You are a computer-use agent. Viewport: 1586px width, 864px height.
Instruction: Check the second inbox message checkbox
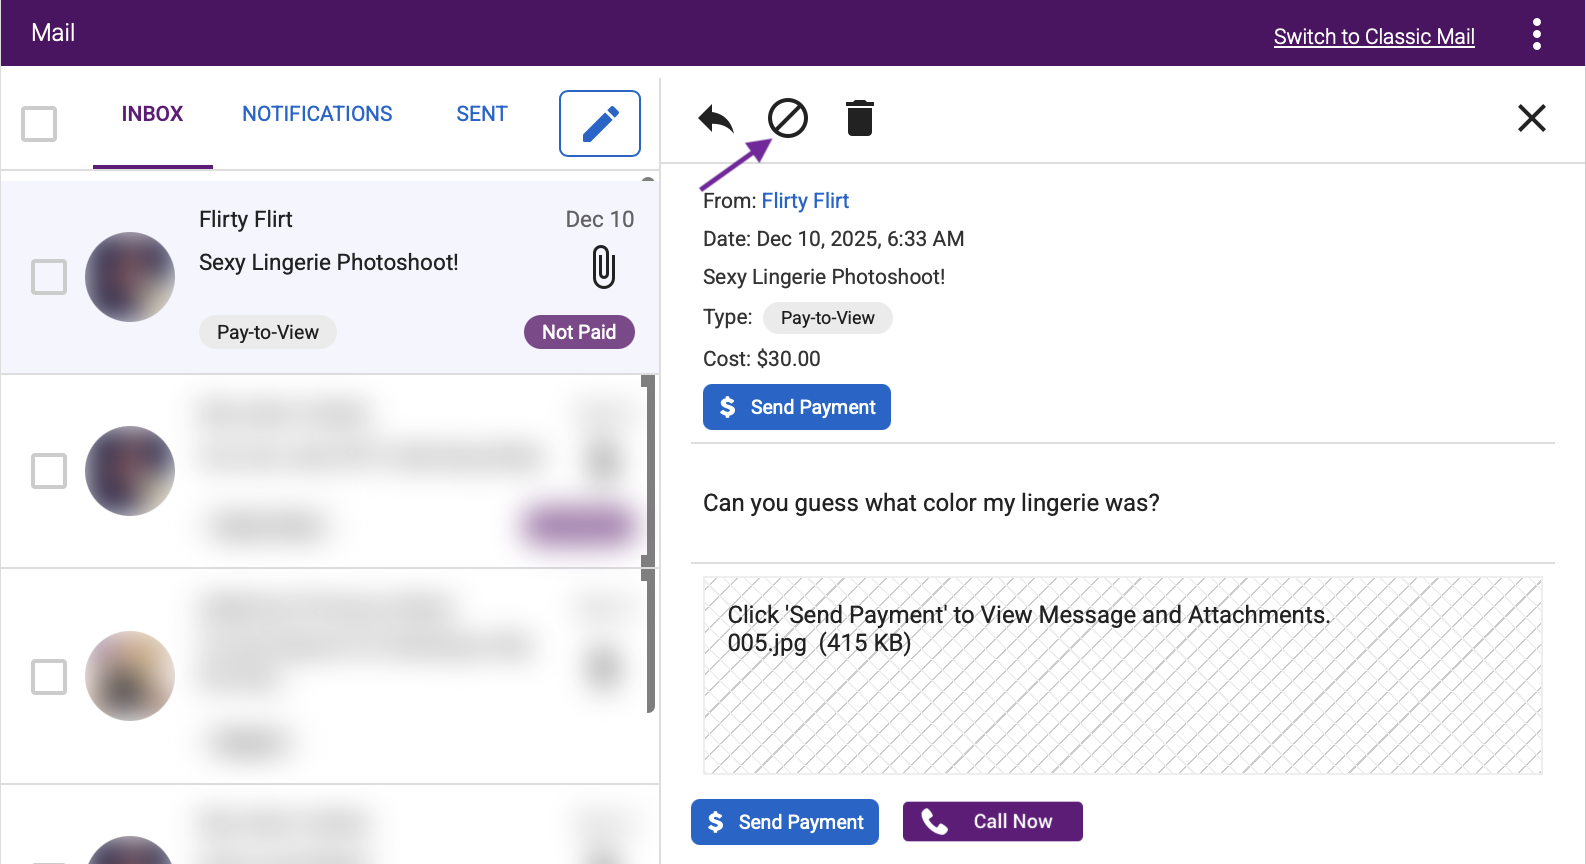tap(49, 471)
